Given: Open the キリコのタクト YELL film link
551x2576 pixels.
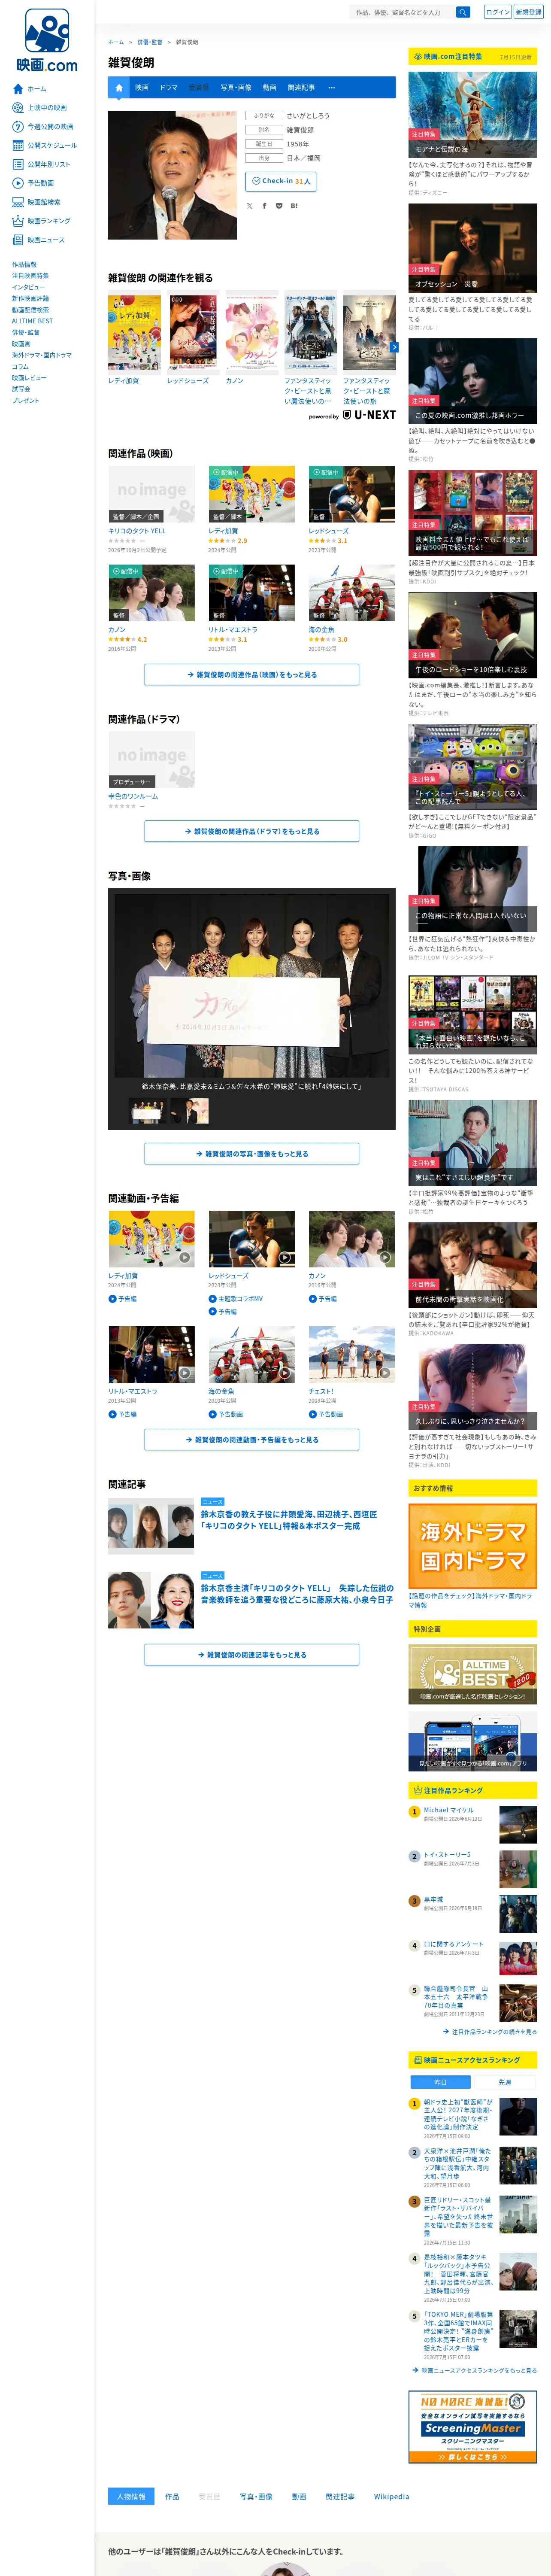Looking at the screenshot, I should (137, 531).
